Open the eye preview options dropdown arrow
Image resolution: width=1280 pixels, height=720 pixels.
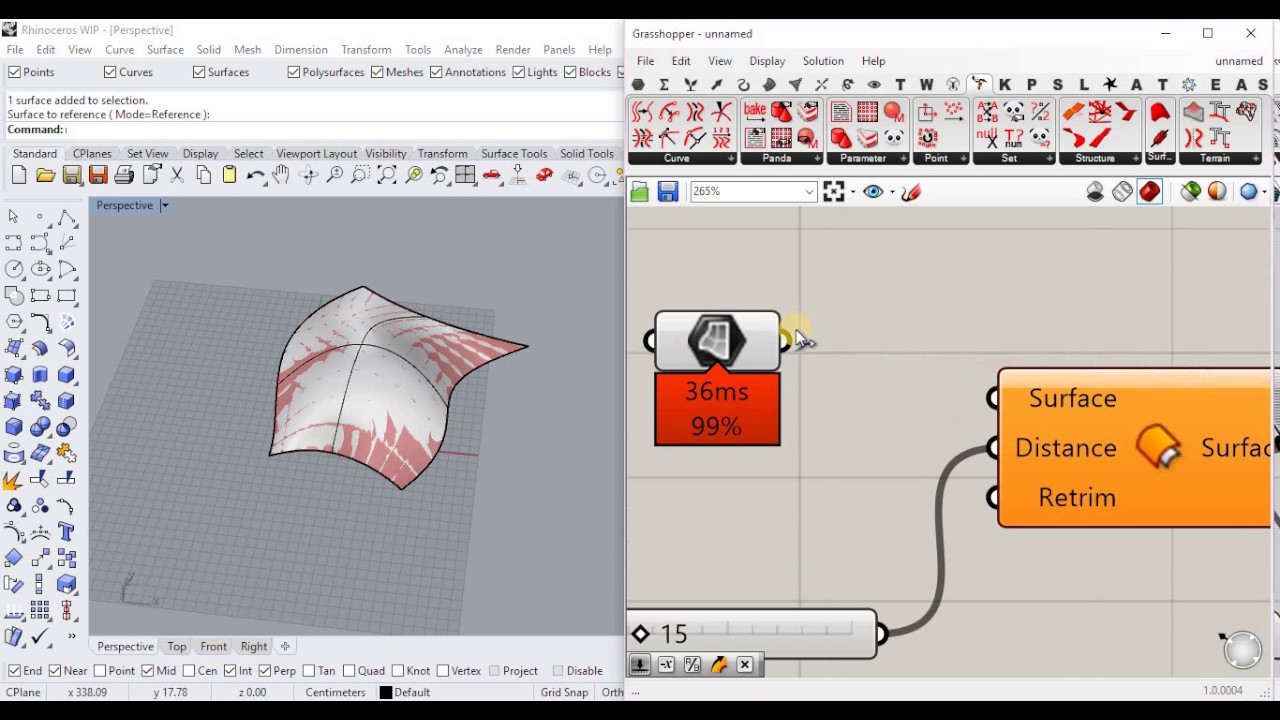pyautogui.click(x=891, y=192)
